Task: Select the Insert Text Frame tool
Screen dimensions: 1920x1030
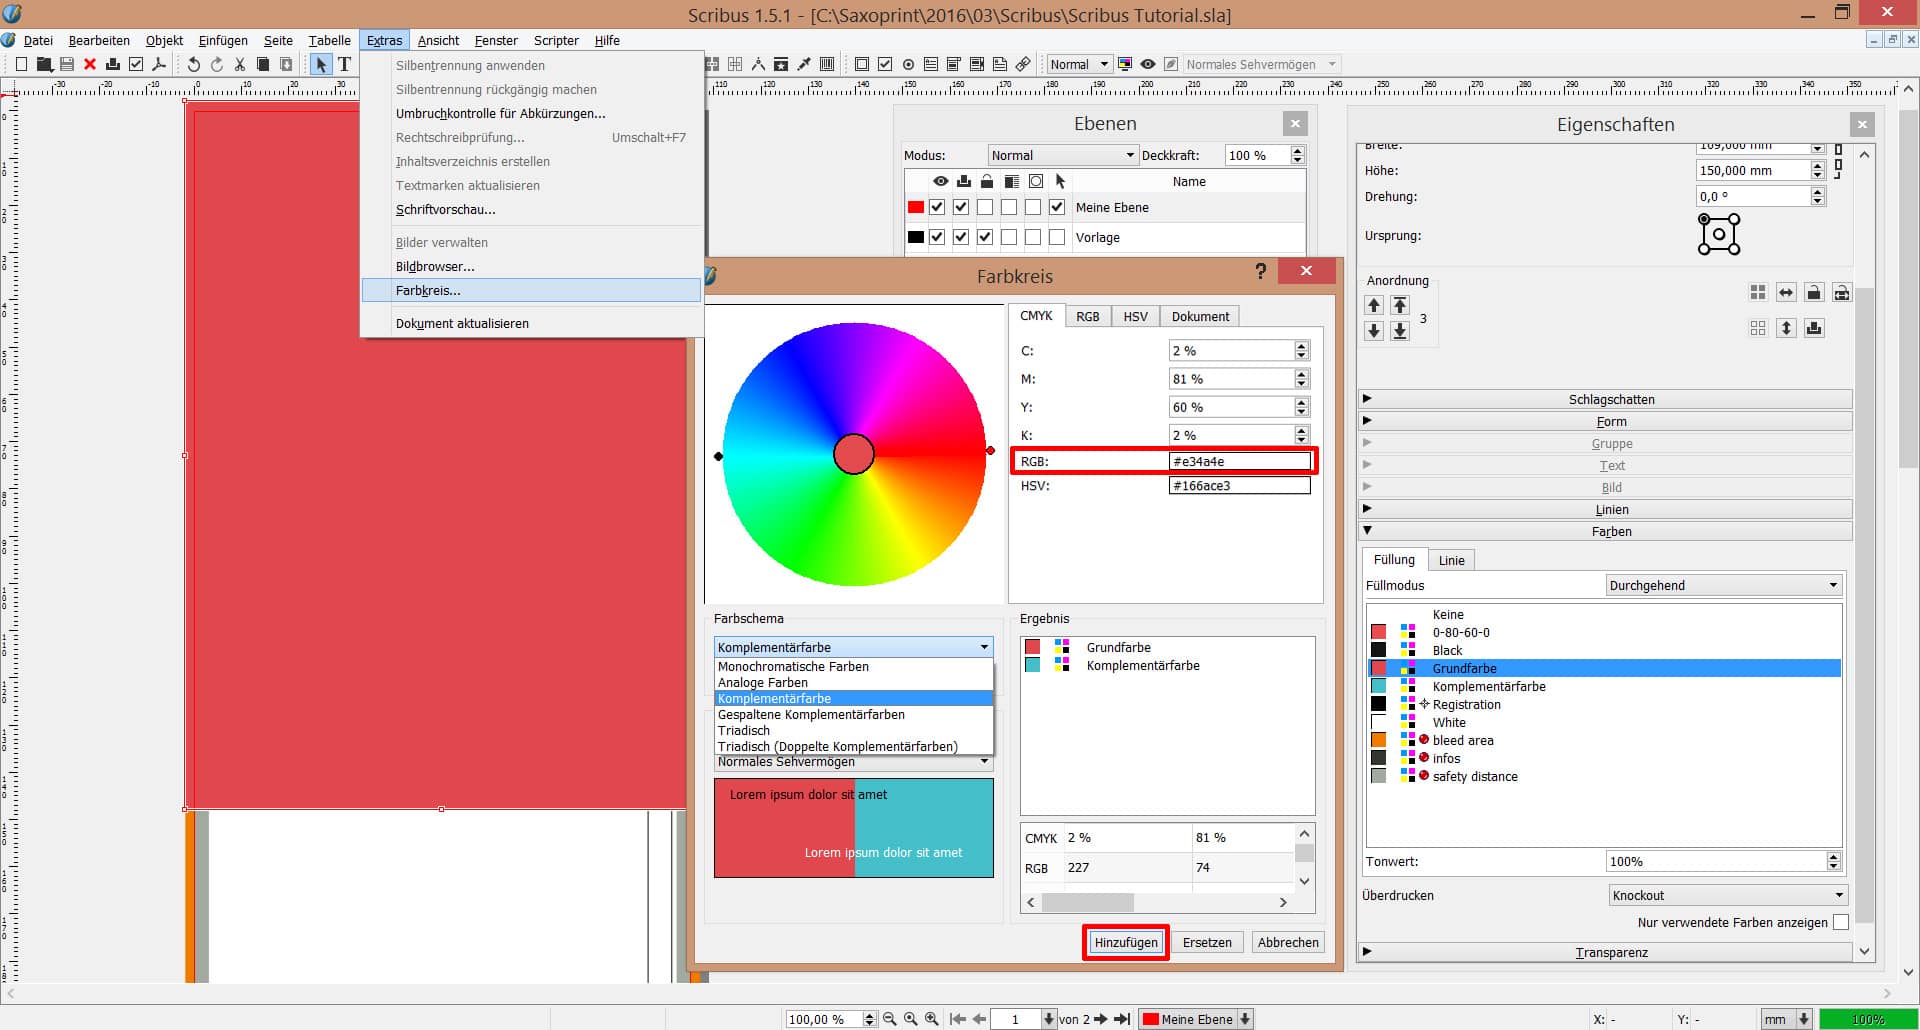Action: pos(345,64)
